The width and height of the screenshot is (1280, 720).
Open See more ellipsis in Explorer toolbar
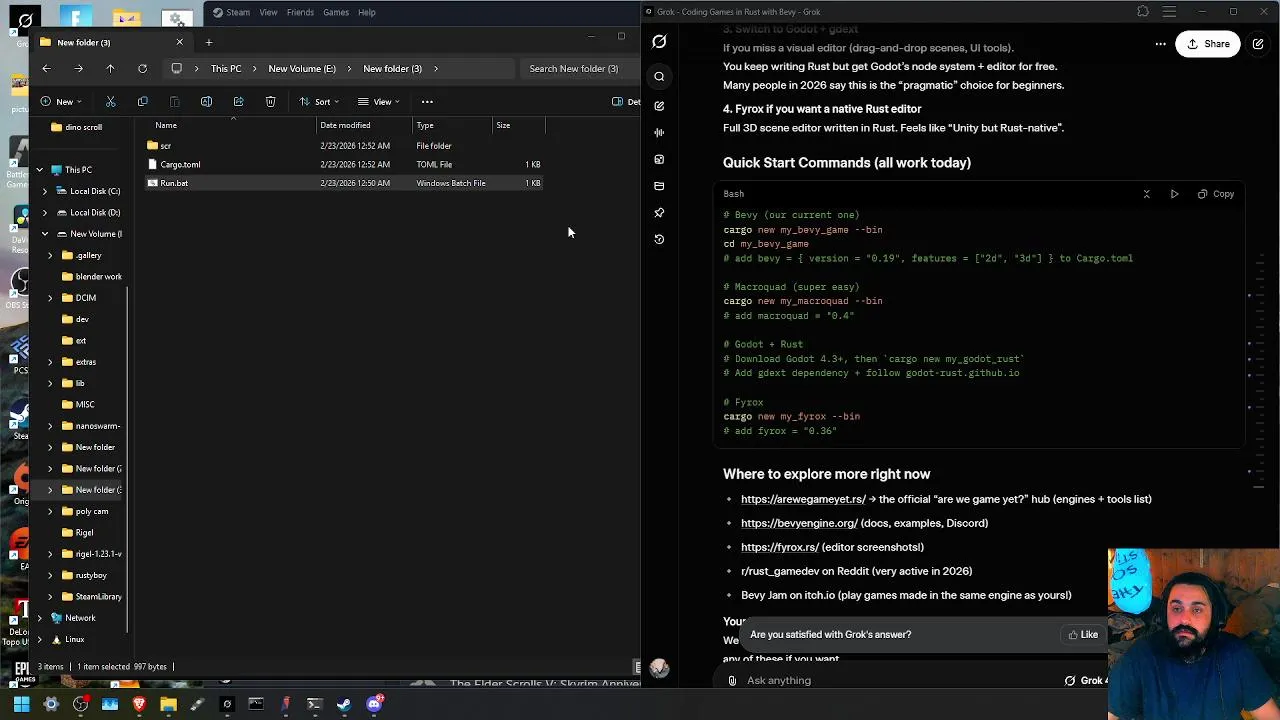[427, 102]
